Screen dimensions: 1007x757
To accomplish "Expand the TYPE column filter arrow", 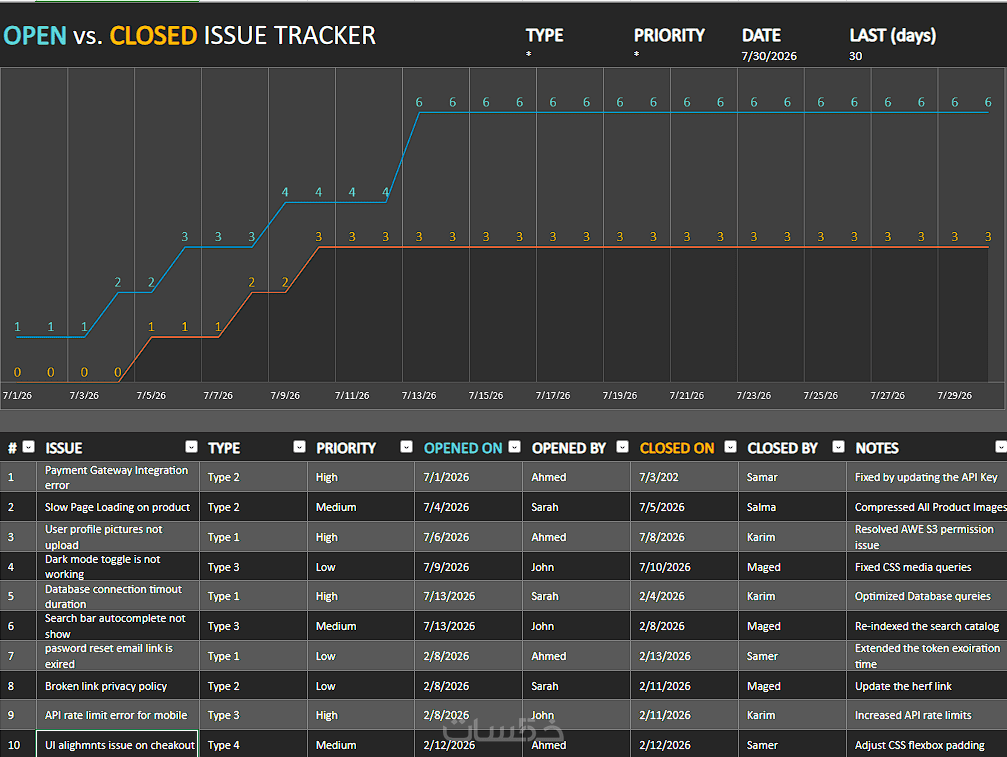I will click(x=299, y=447).
